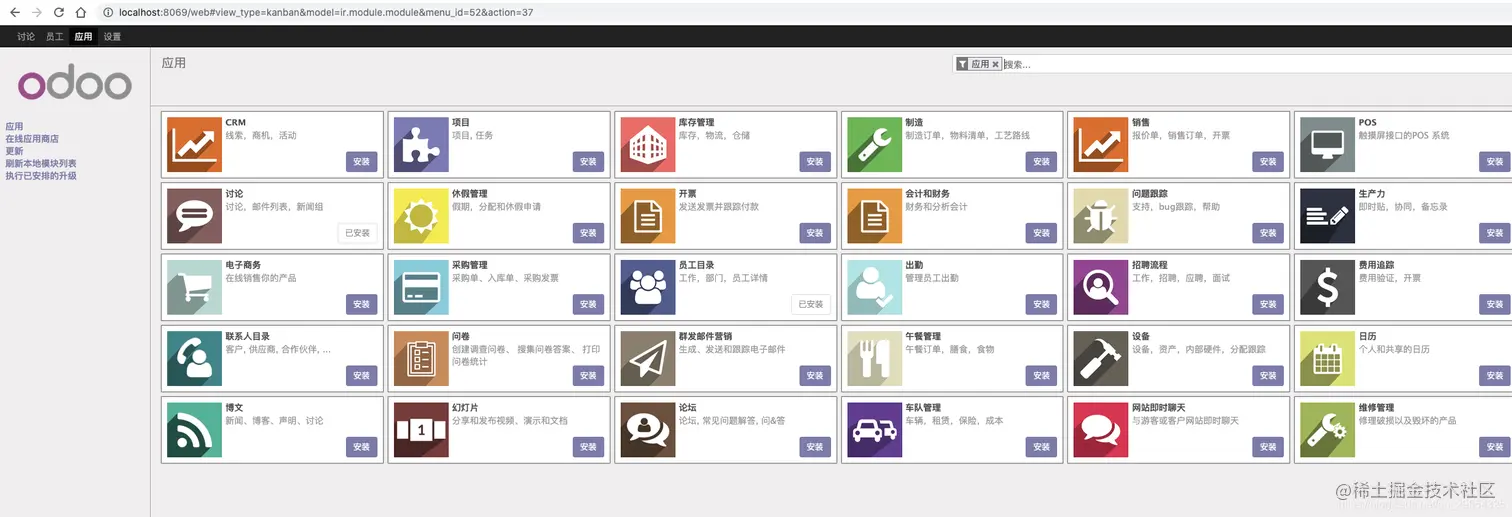The height and width of the screenshot is (517, 1512).
Task: Install the 制造 module
Action: [x=1041, y=162]
